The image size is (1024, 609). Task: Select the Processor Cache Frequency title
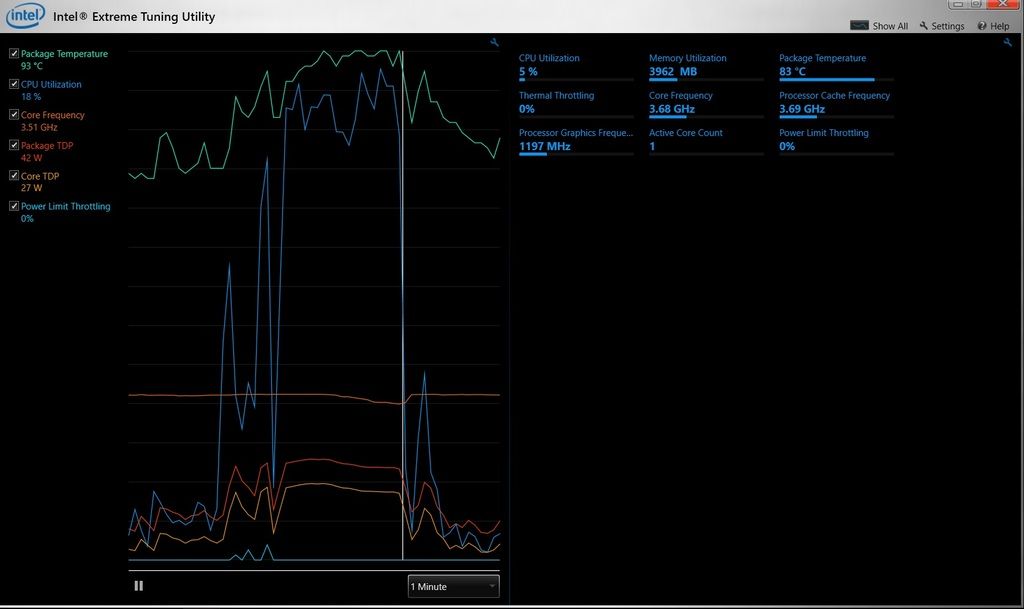click(834, 95)
